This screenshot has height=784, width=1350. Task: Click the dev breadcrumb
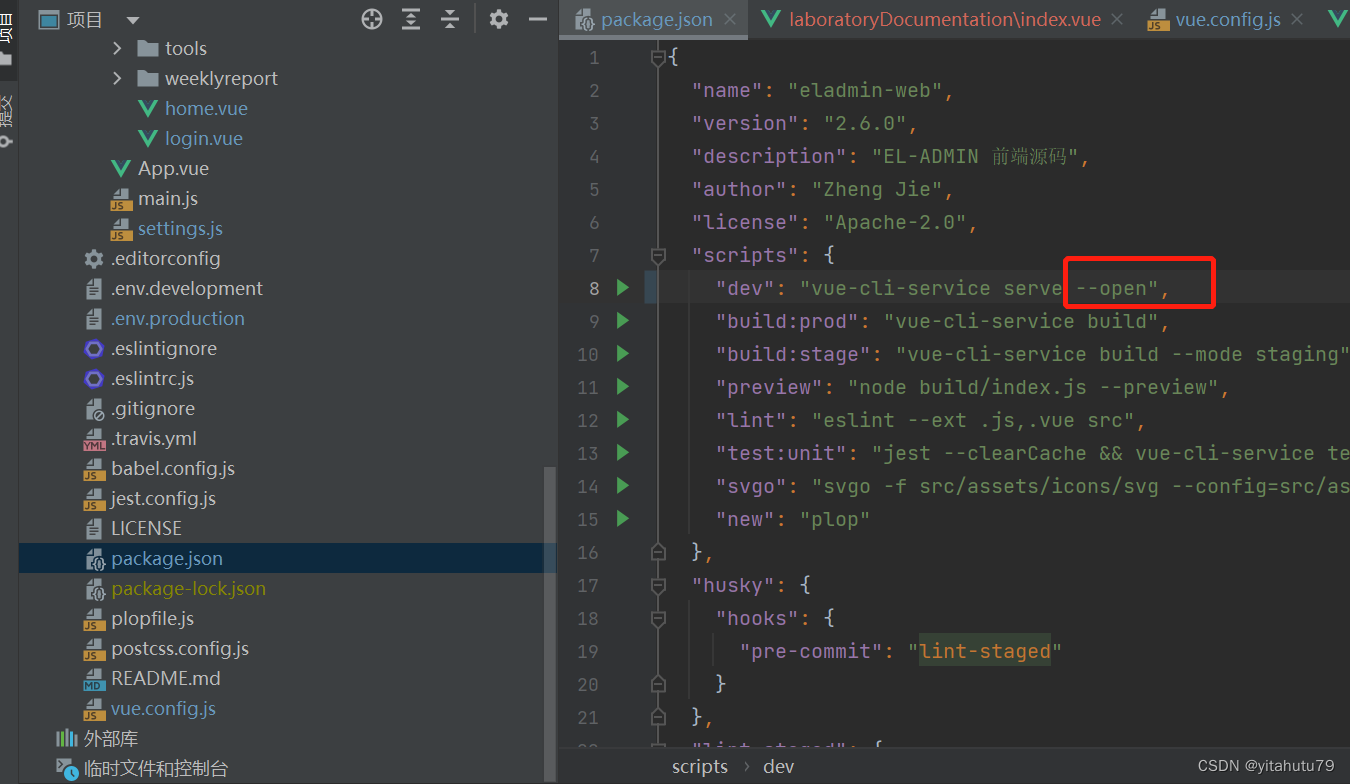coord(778,766)
